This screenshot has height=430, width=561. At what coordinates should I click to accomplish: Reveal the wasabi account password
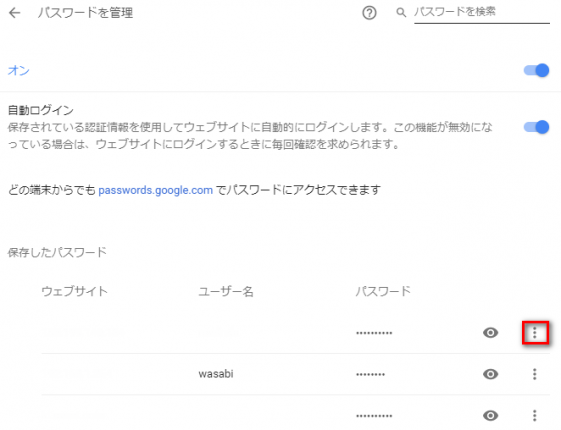click(490, 374)
